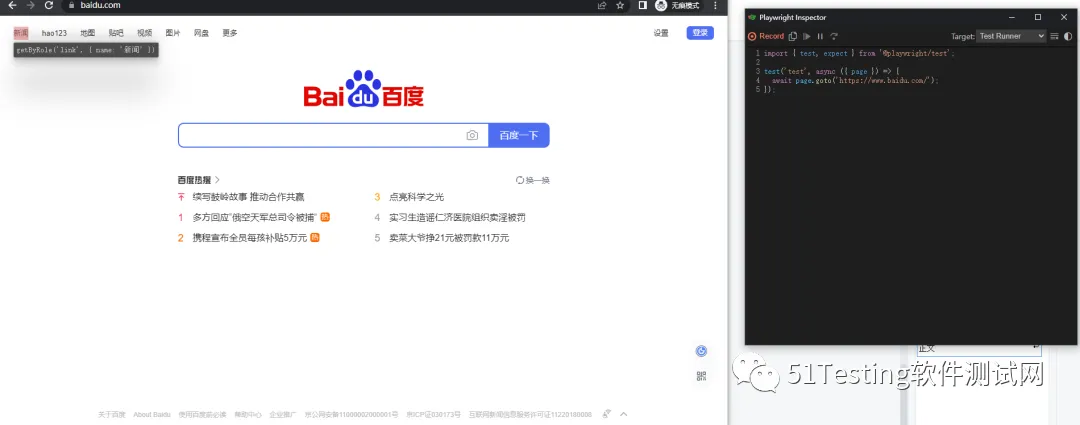Open hot search 点亮科学之光

point(417,197)
